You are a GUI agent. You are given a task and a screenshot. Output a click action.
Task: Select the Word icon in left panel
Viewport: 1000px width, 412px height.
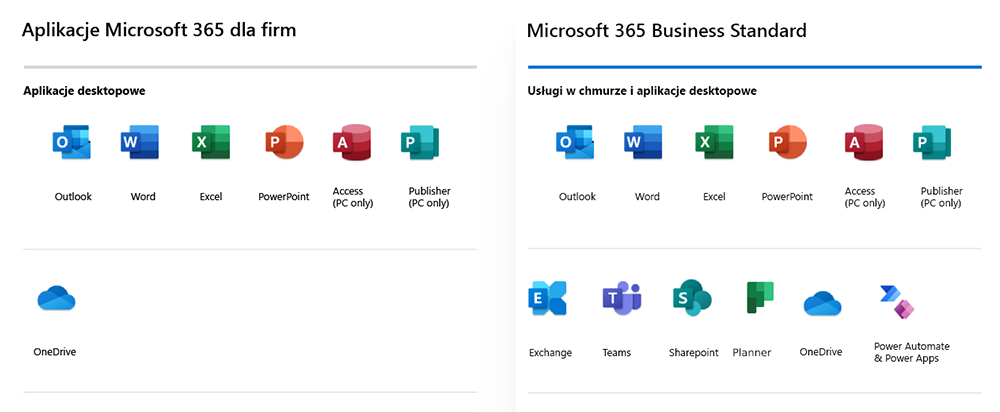pos(140,142)
